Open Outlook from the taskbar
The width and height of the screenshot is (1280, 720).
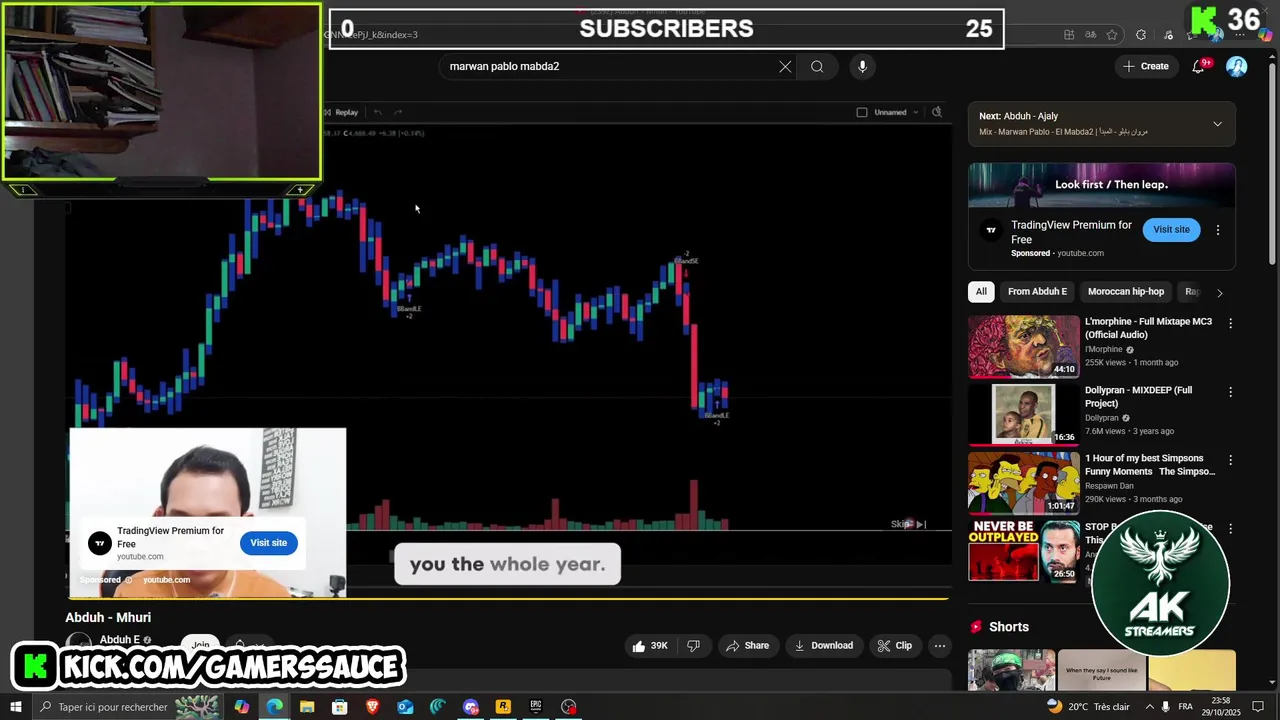click(x=405, y=707)
